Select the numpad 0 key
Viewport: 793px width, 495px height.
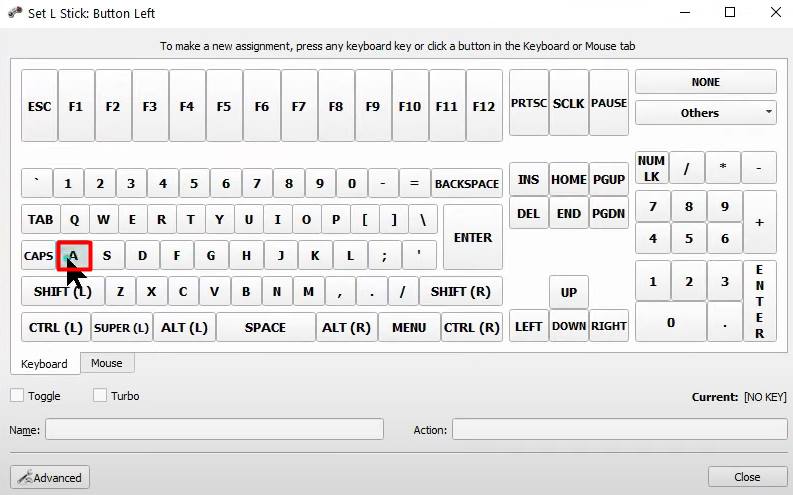[x=671, y=322]
